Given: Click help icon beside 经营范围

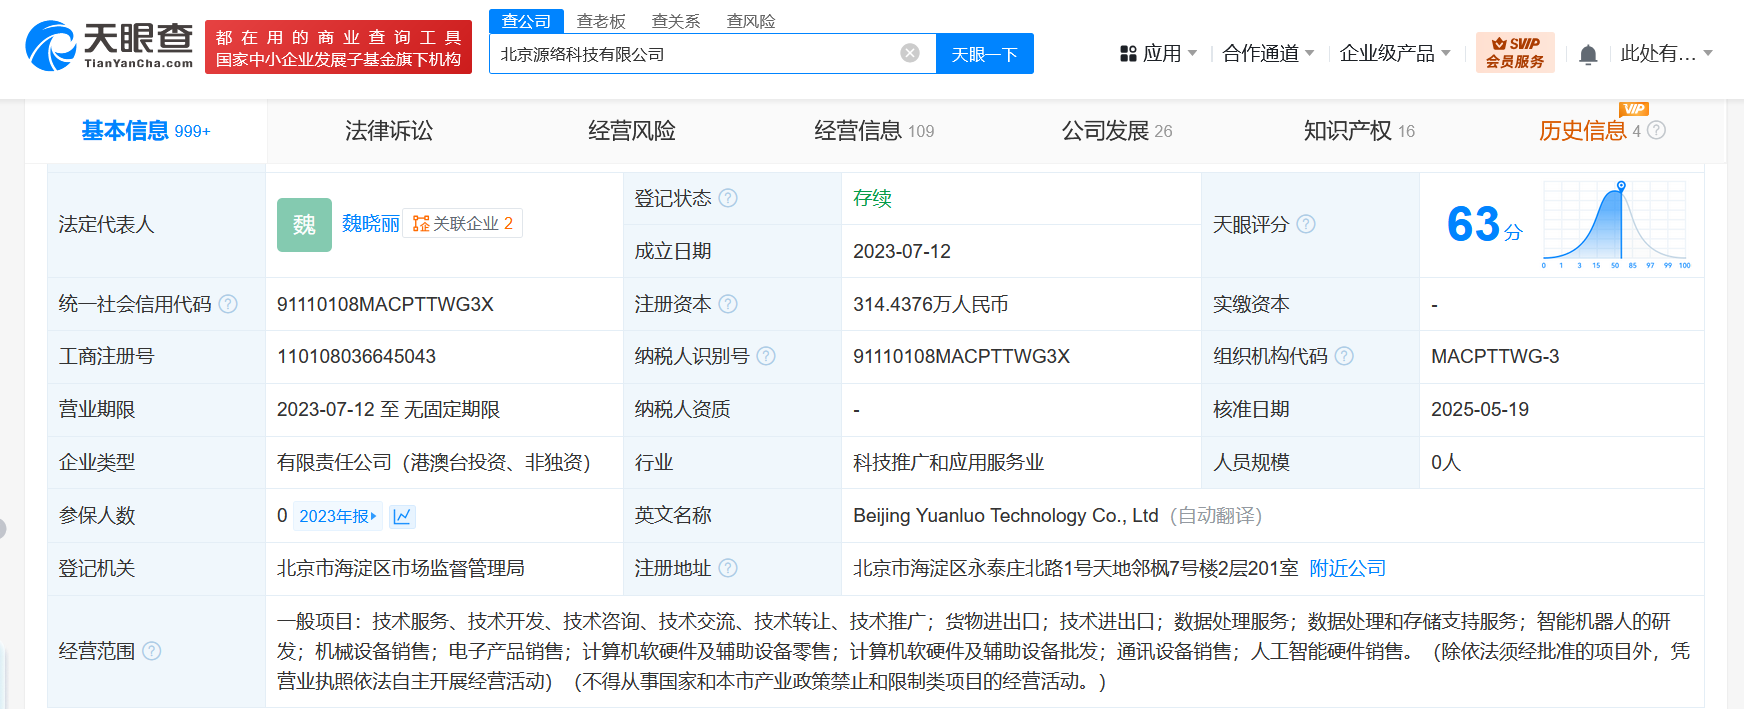Looking at the screenshot, I should [x=151, y=651].
